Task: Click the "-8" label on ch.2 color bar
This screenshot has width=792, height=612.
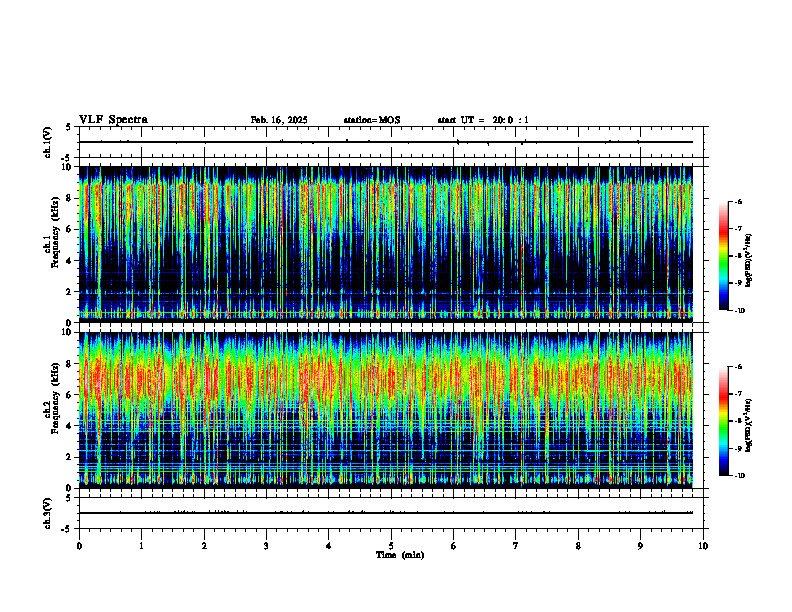Action: [739, 421]
